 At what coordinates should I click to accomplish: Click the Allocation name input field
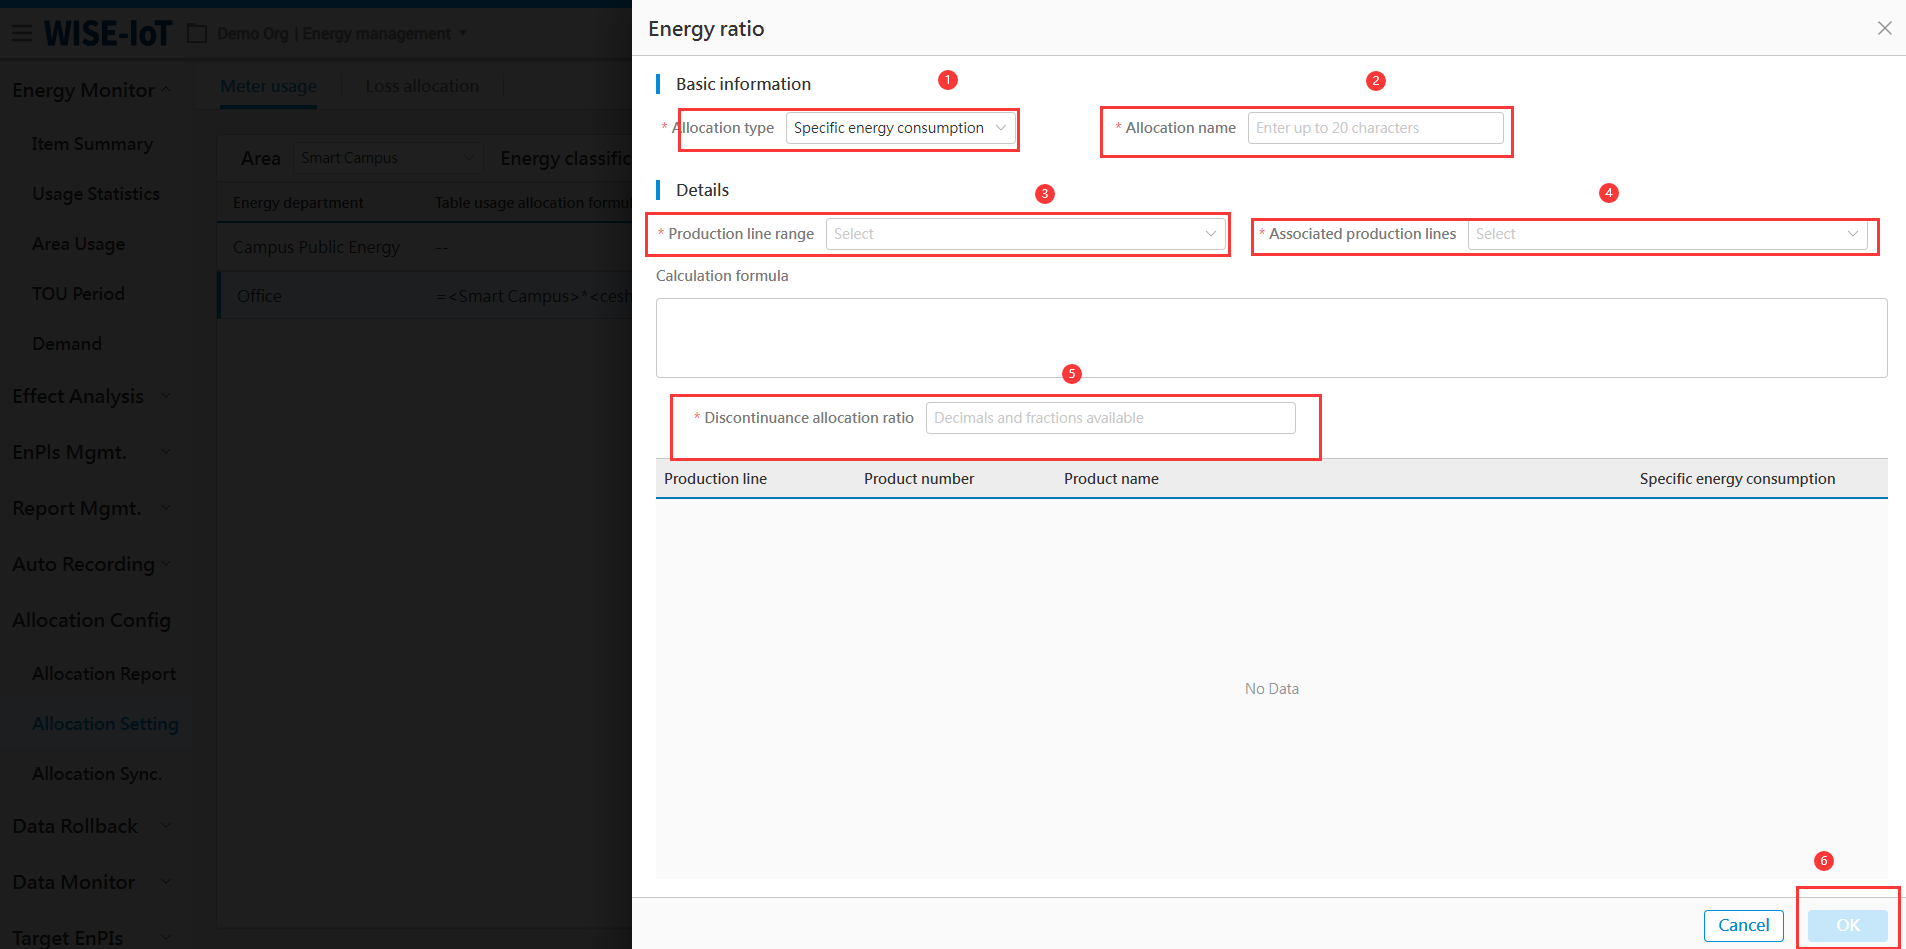click(x=1374, y=128)
